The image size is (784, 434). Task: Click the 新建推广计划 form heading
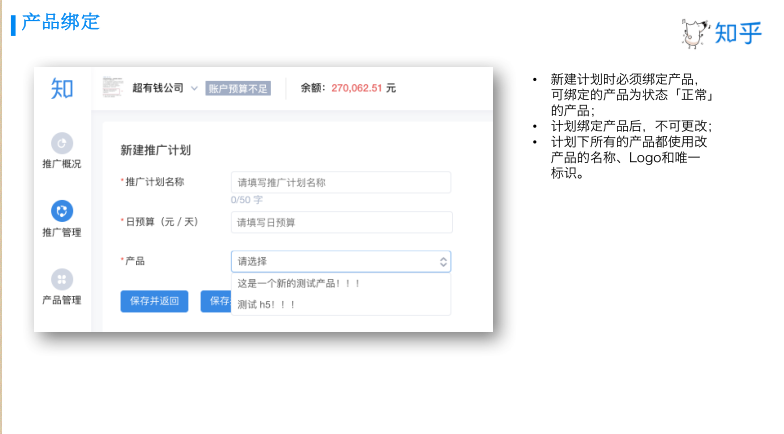155,150
